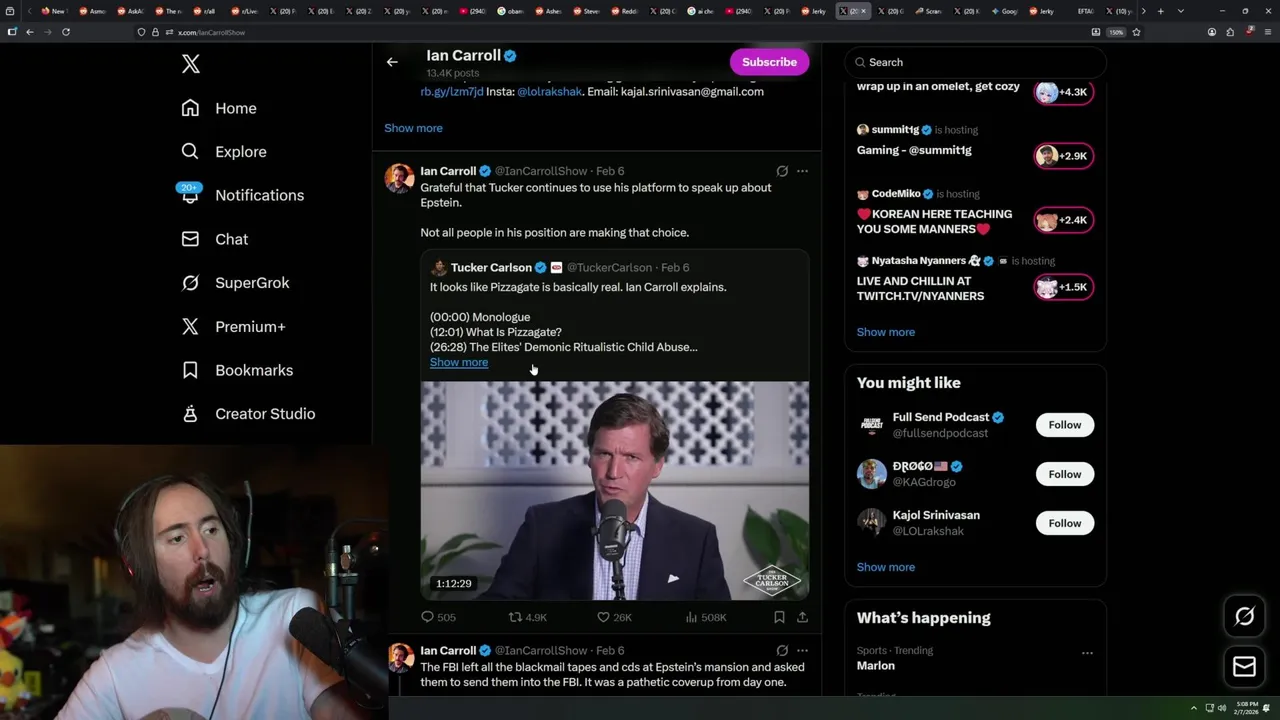The width and height of the screenshot is (1280, 720).
Task: Open Creator Studio in sidebar
Action: click(248, 414)
